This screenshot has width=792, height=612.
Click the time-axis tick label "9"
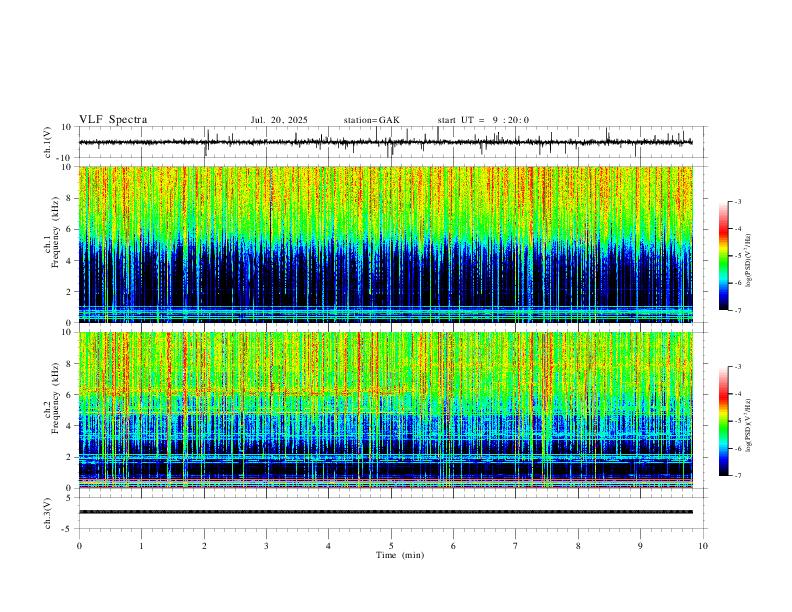point(640,546)
